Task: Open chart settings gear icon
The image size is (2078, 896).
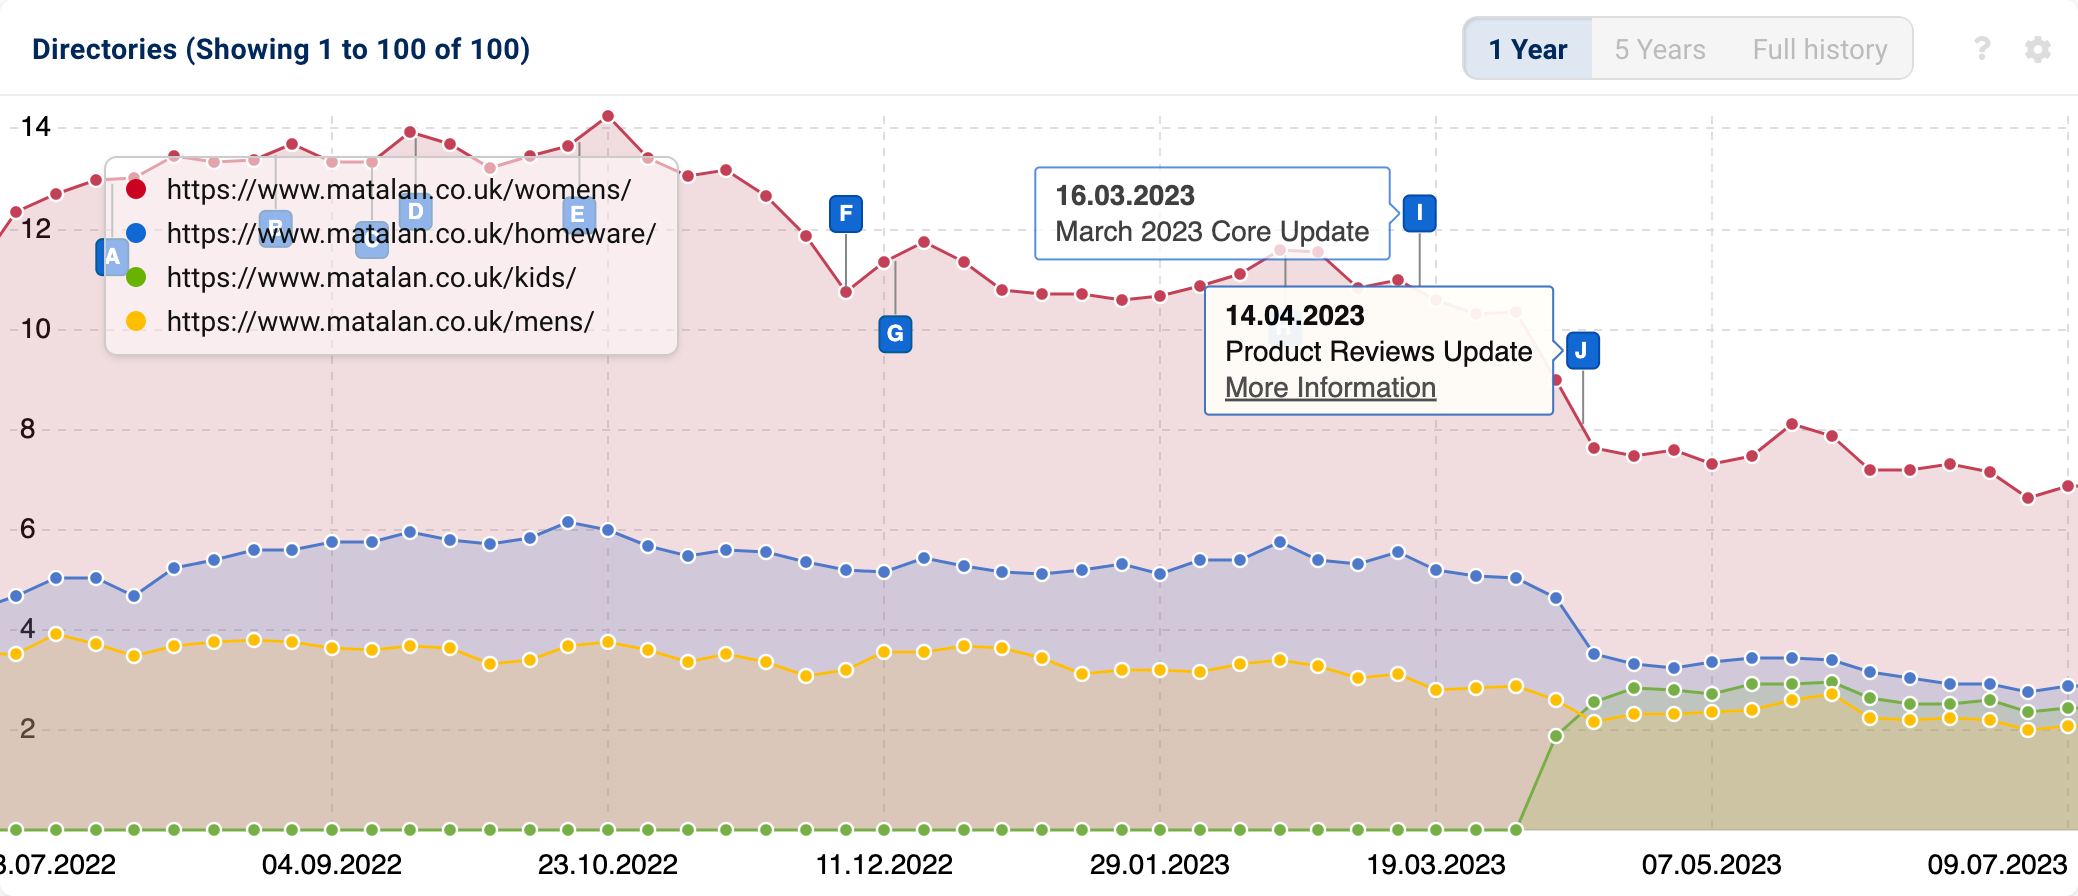Action: 2038,49
